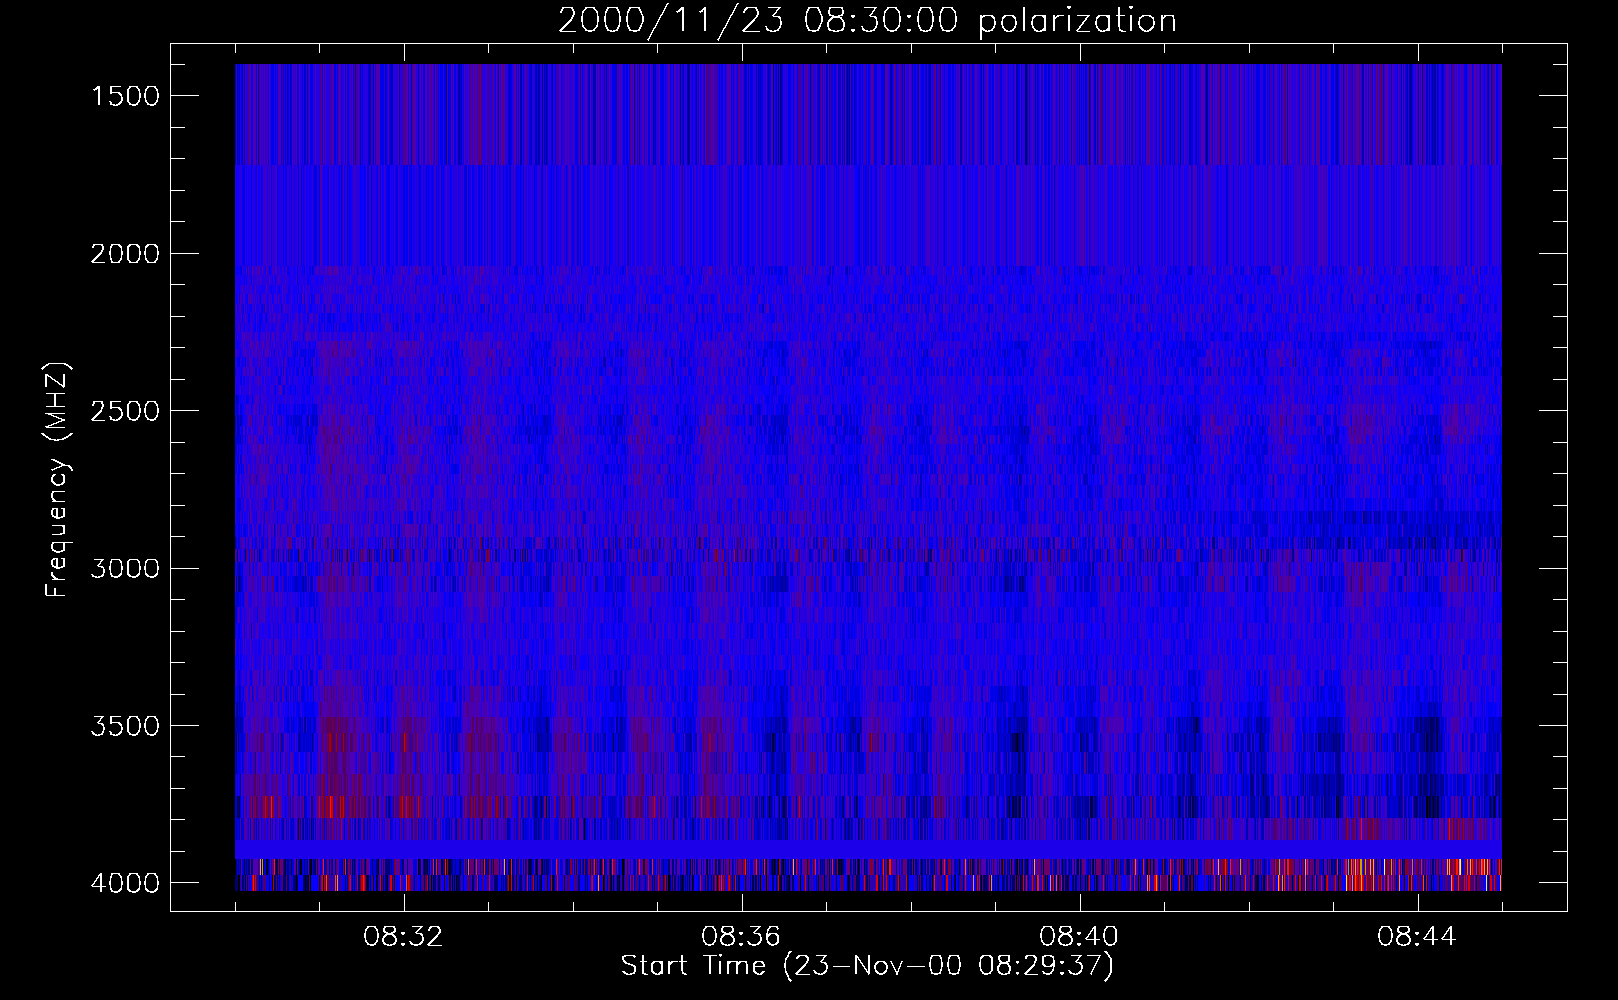The width and height of the screenshot is (1618, 1000).
Task: Click the 08:32 time tick label
Action: tap(404, 937)
